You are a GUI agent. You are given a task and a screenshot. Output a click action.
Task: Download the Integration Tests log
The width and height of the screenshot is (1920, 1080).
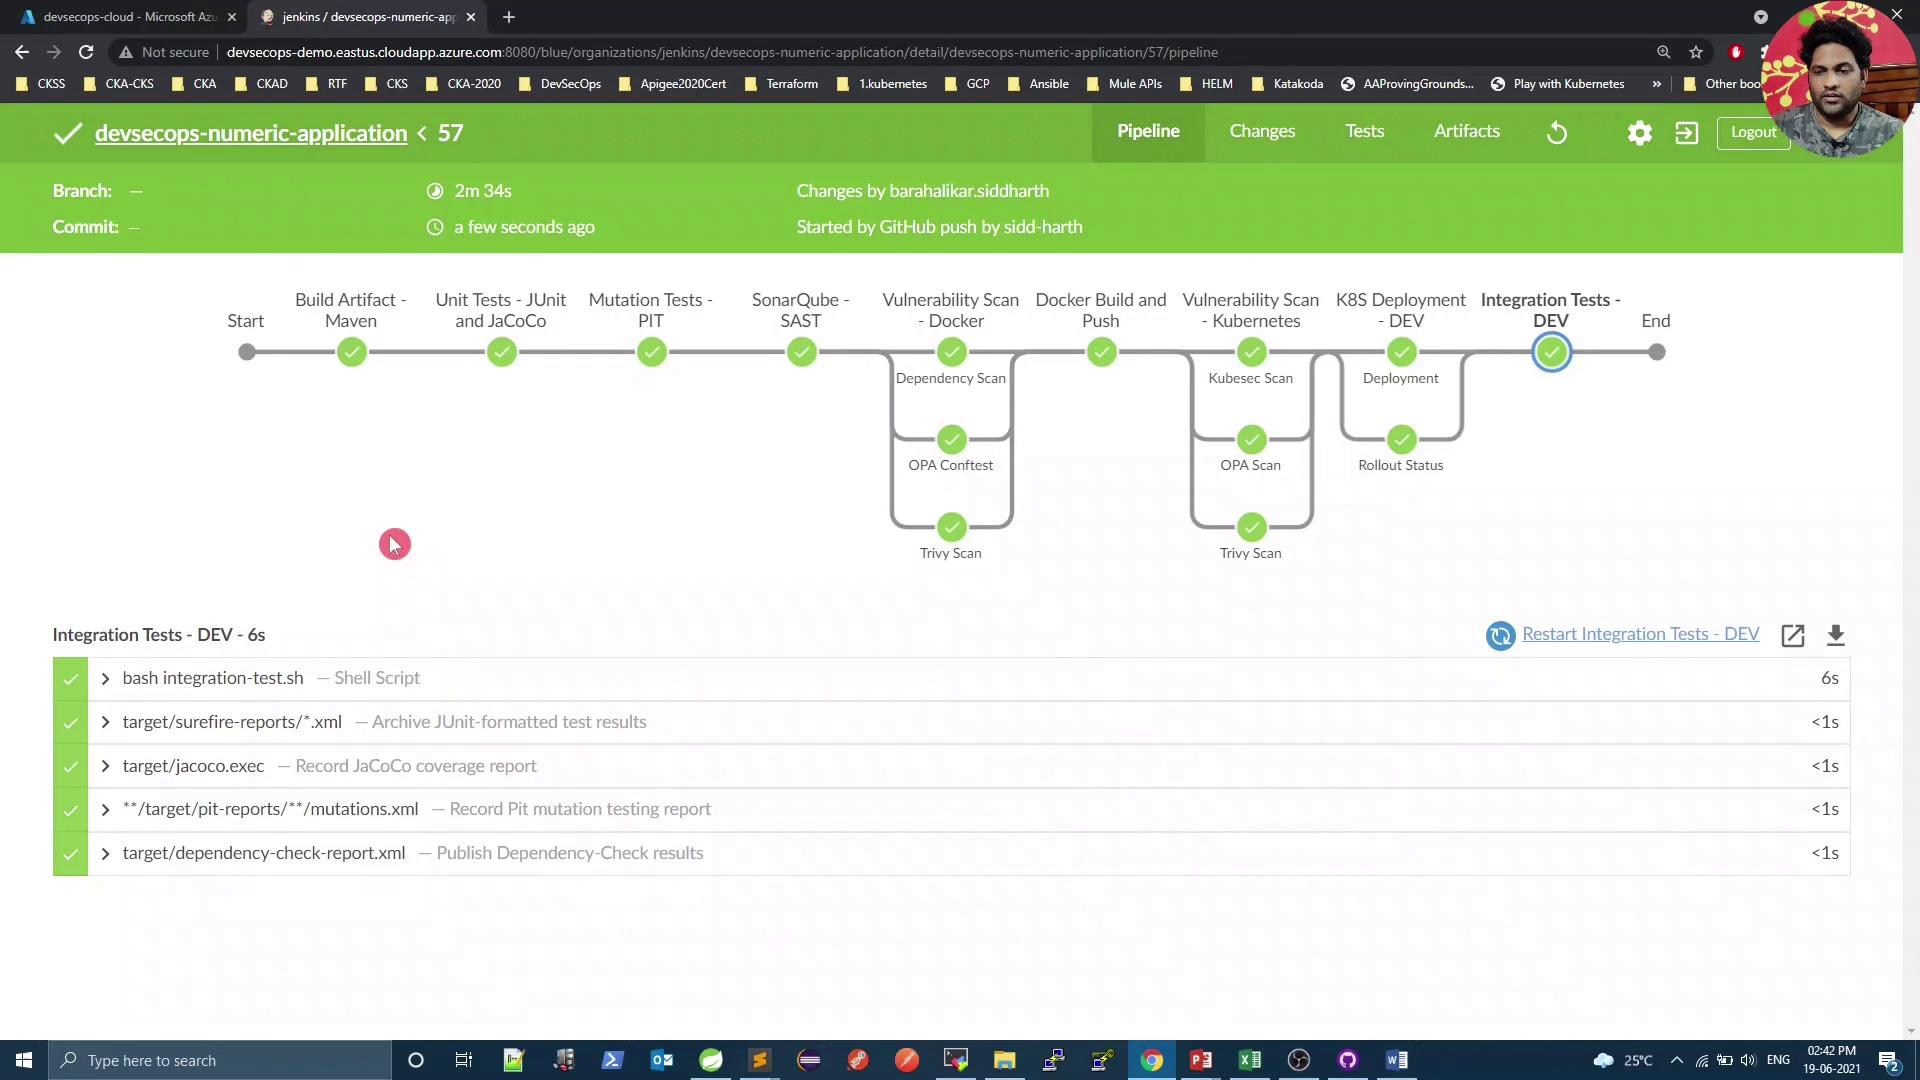click(x=1836, y=635)
